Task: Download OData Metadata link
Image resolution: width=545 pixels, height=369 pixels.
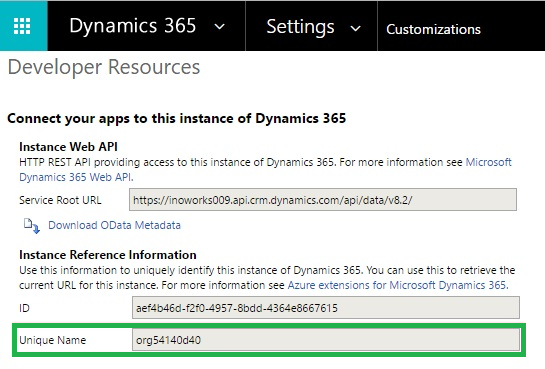Action: pos(114,225)
